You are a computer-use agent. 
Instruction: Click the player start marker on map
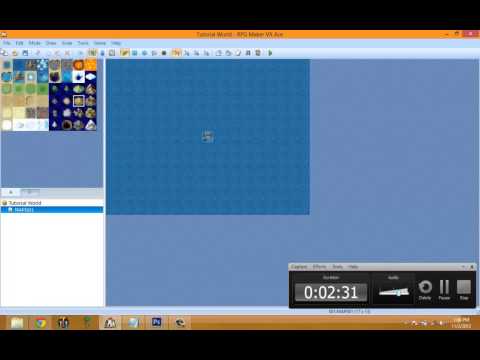(208, 137)
